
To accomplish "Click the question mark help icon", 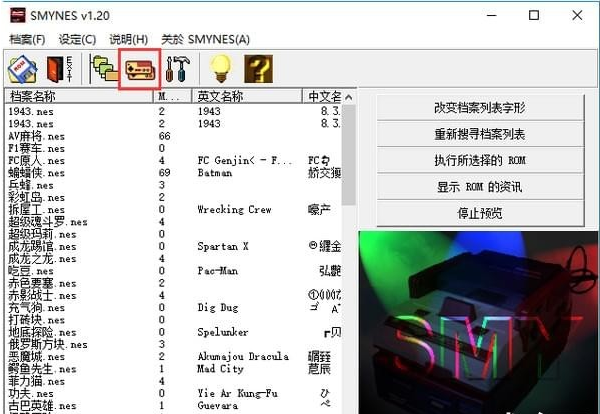I will tap(258, 69).
